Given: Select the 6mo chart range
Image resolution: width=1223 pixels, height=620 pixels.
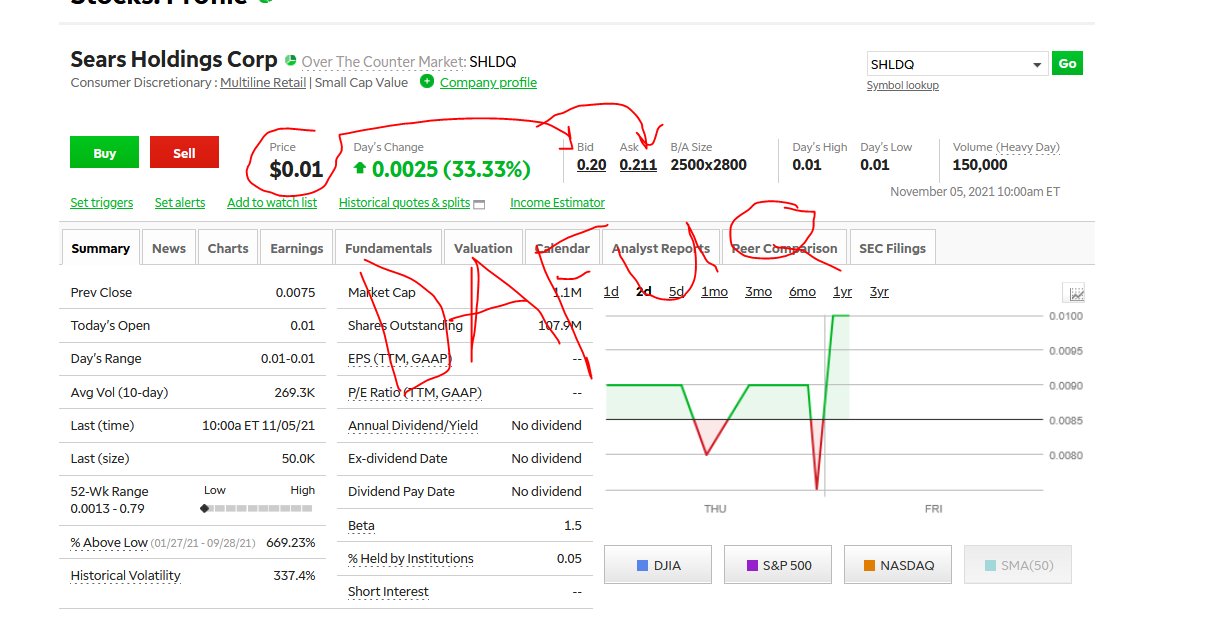Looking at the screenshot, I should coord(802,292).
